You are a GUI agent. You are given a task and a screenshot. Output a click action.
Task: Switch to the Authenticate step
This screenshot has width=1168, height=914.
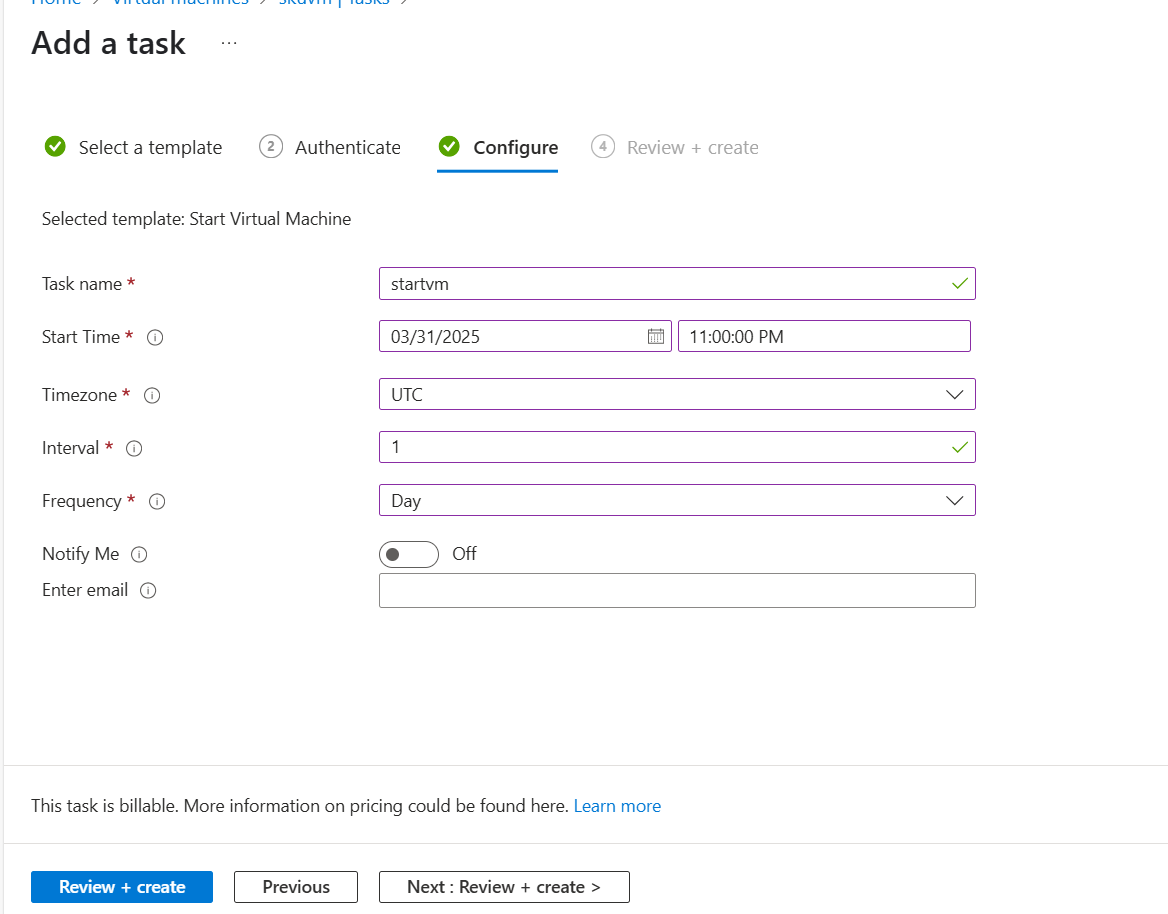tap(330, 147)
